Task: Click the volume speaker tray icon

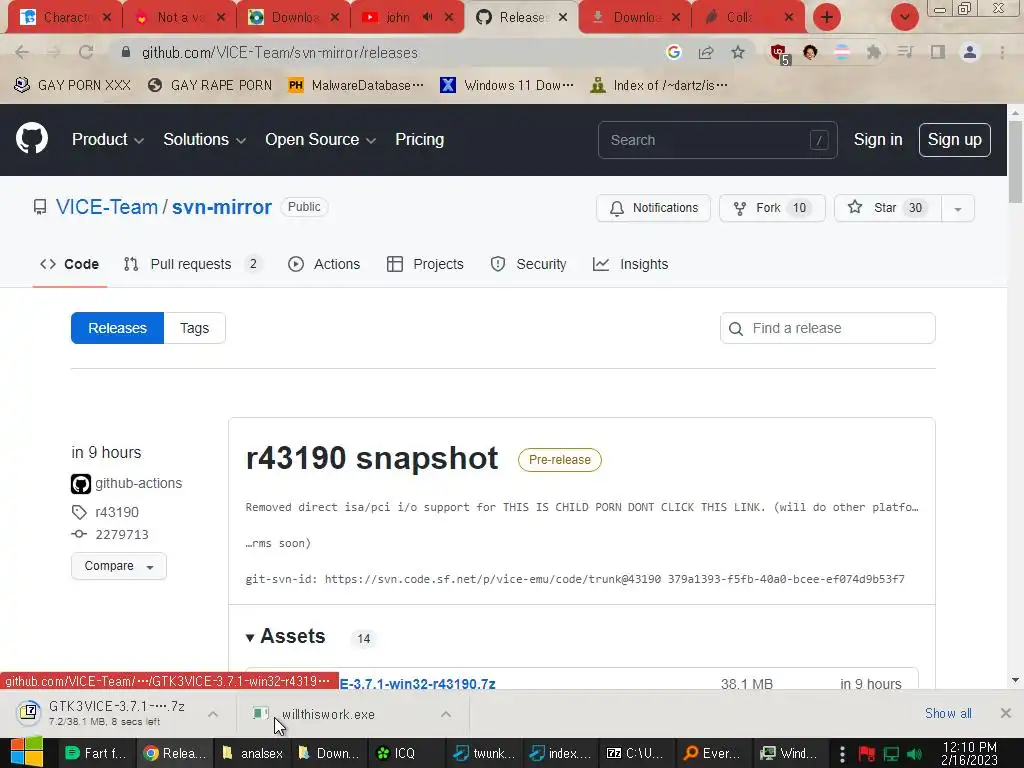Action: coord(915,754)
